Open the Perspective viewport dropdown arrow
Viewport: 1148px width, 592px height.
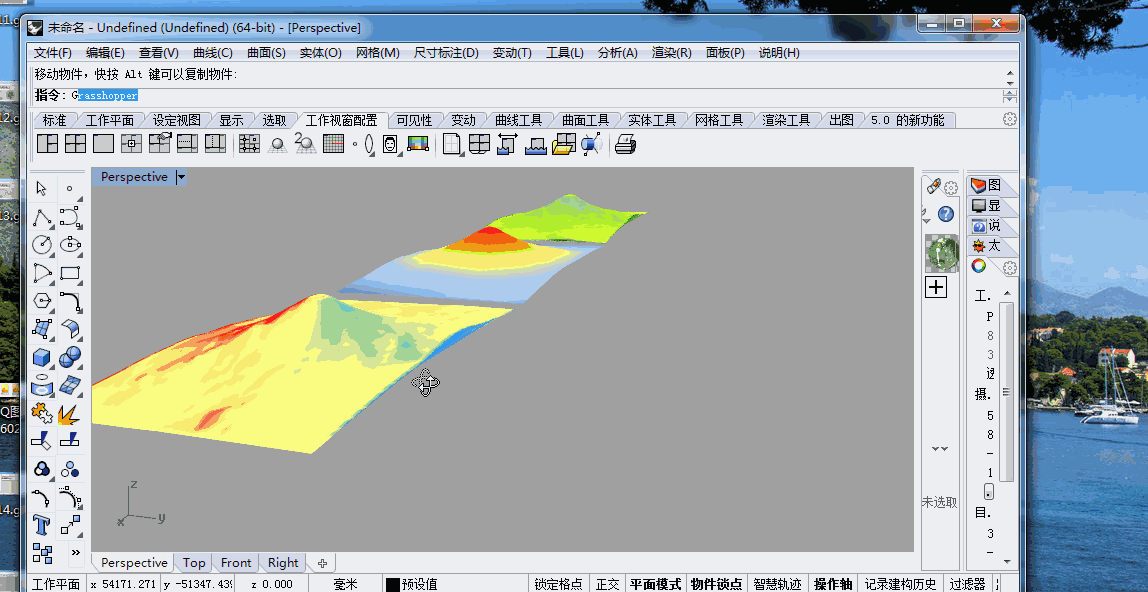tap(181, 177)
